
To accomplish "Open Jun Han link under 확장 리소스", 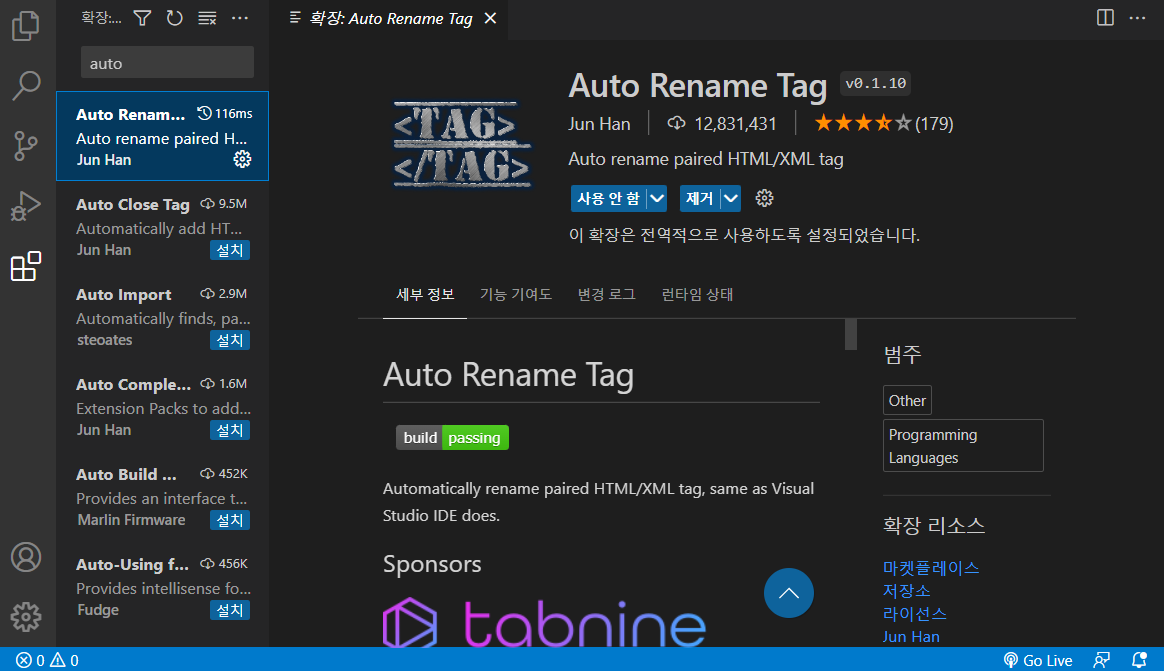I will coord(911,637).
